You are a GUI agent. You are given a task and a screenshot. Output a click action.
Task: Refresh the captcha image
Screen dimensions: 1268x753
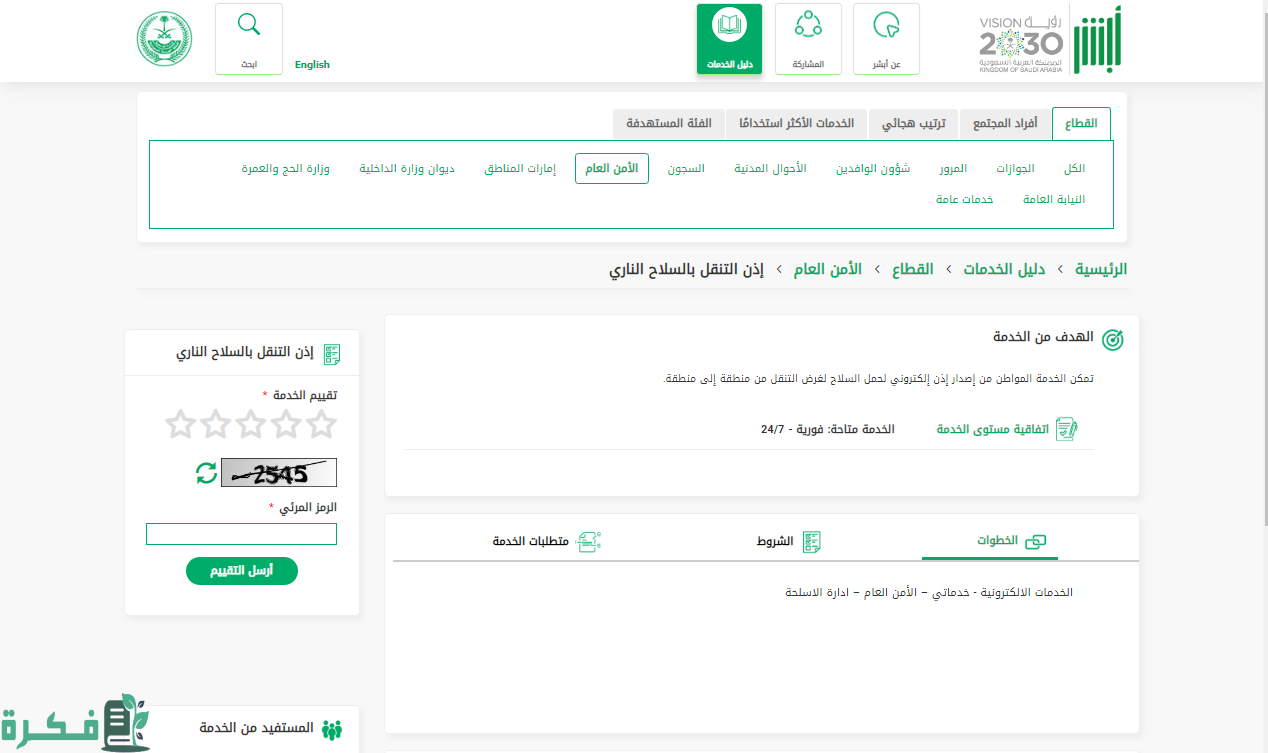206,473
